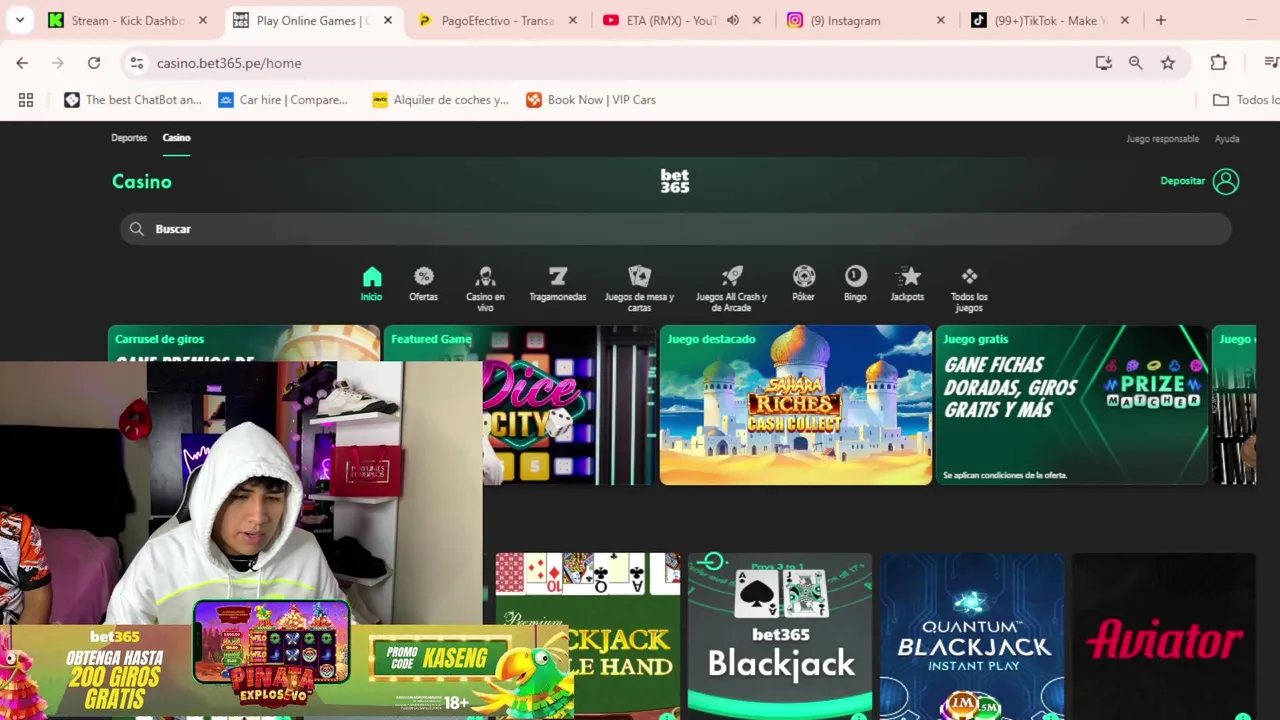
Task: Click the search magnifier icon
Action: pyautogui.click(x=137, y=229)
